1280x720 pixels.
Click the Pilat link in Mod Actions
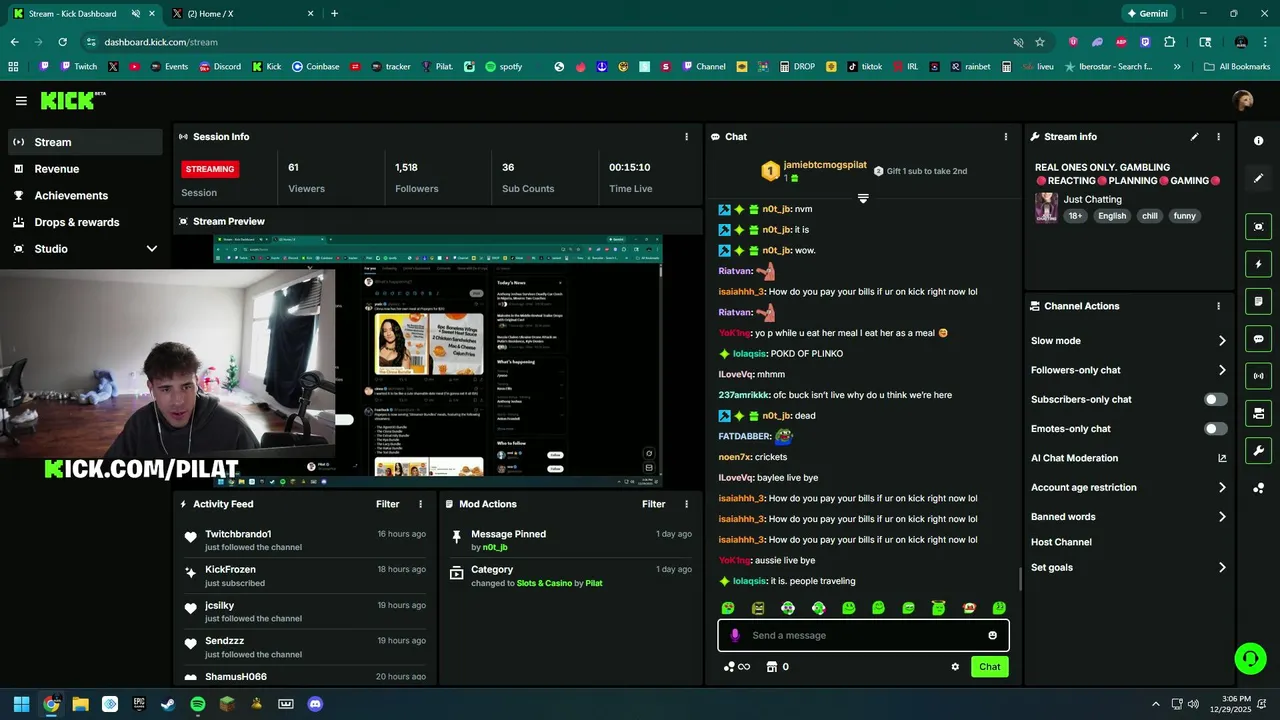[x=594, y=583]
